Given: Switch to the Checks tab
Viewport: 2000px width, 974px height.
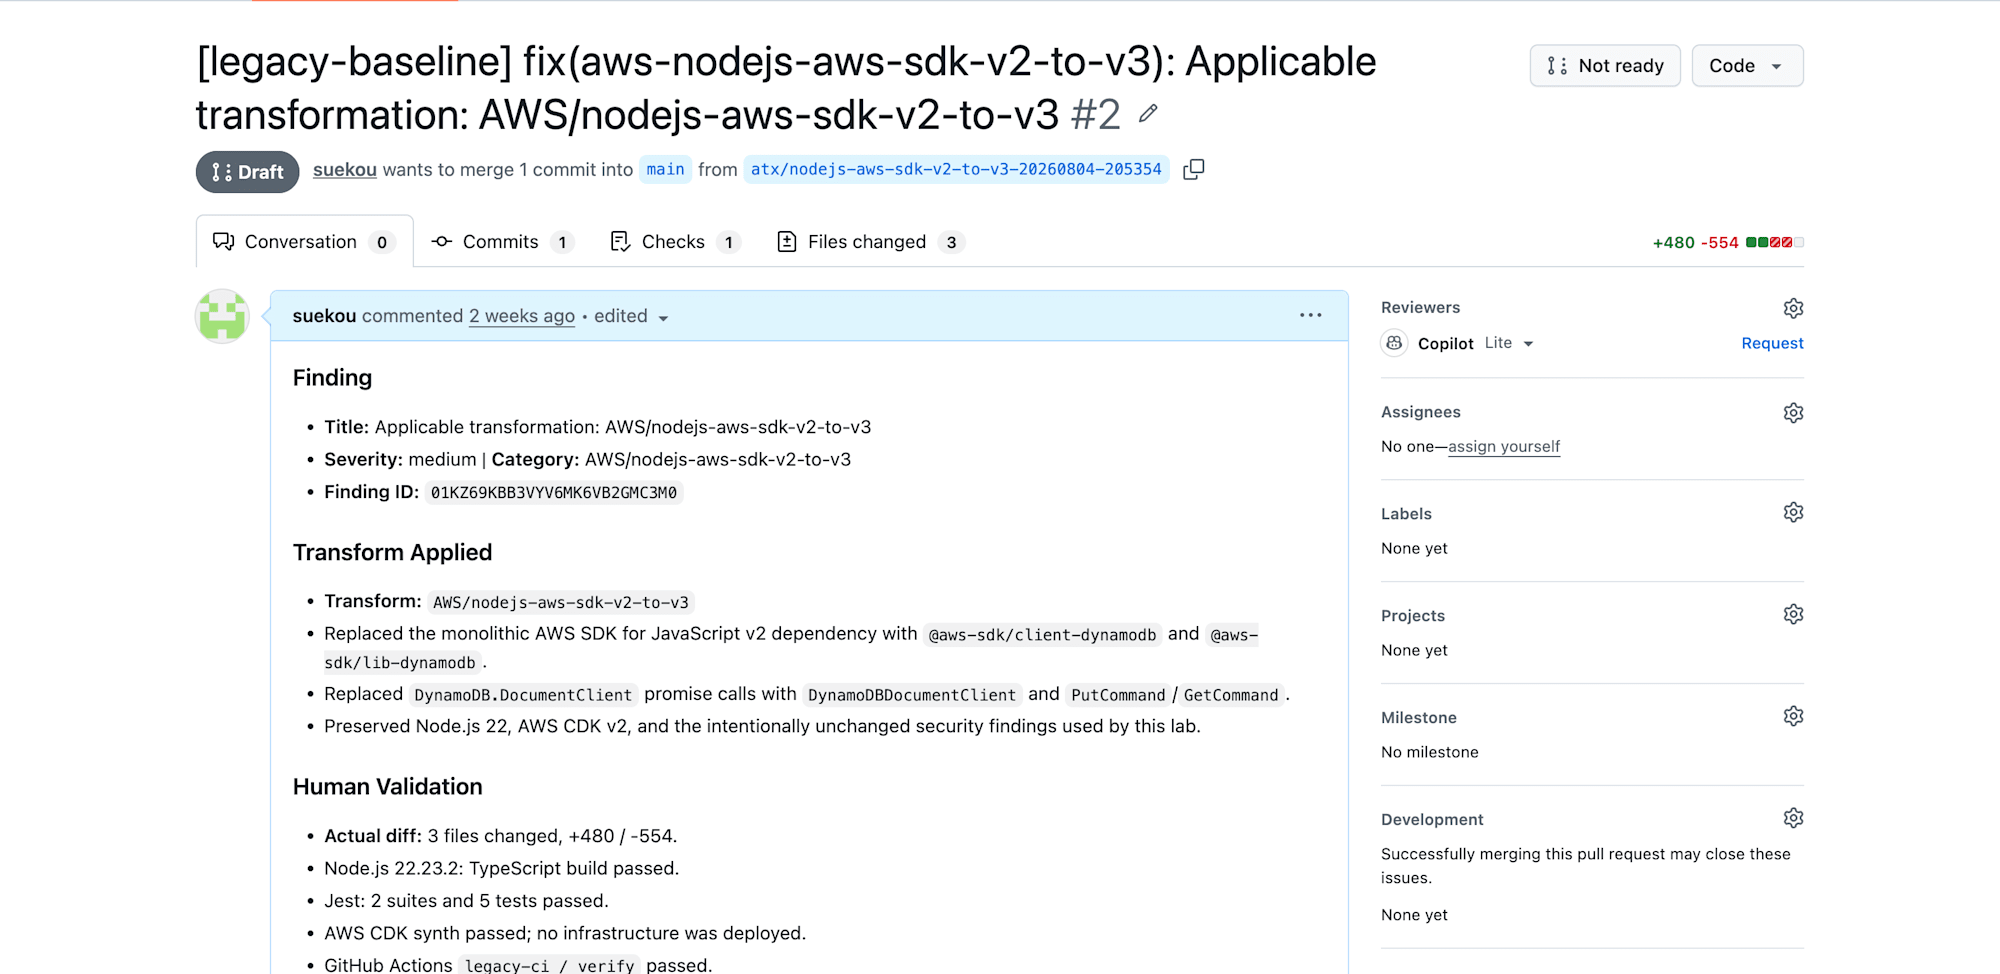Looking at the screenshot, I should (675, 242).
